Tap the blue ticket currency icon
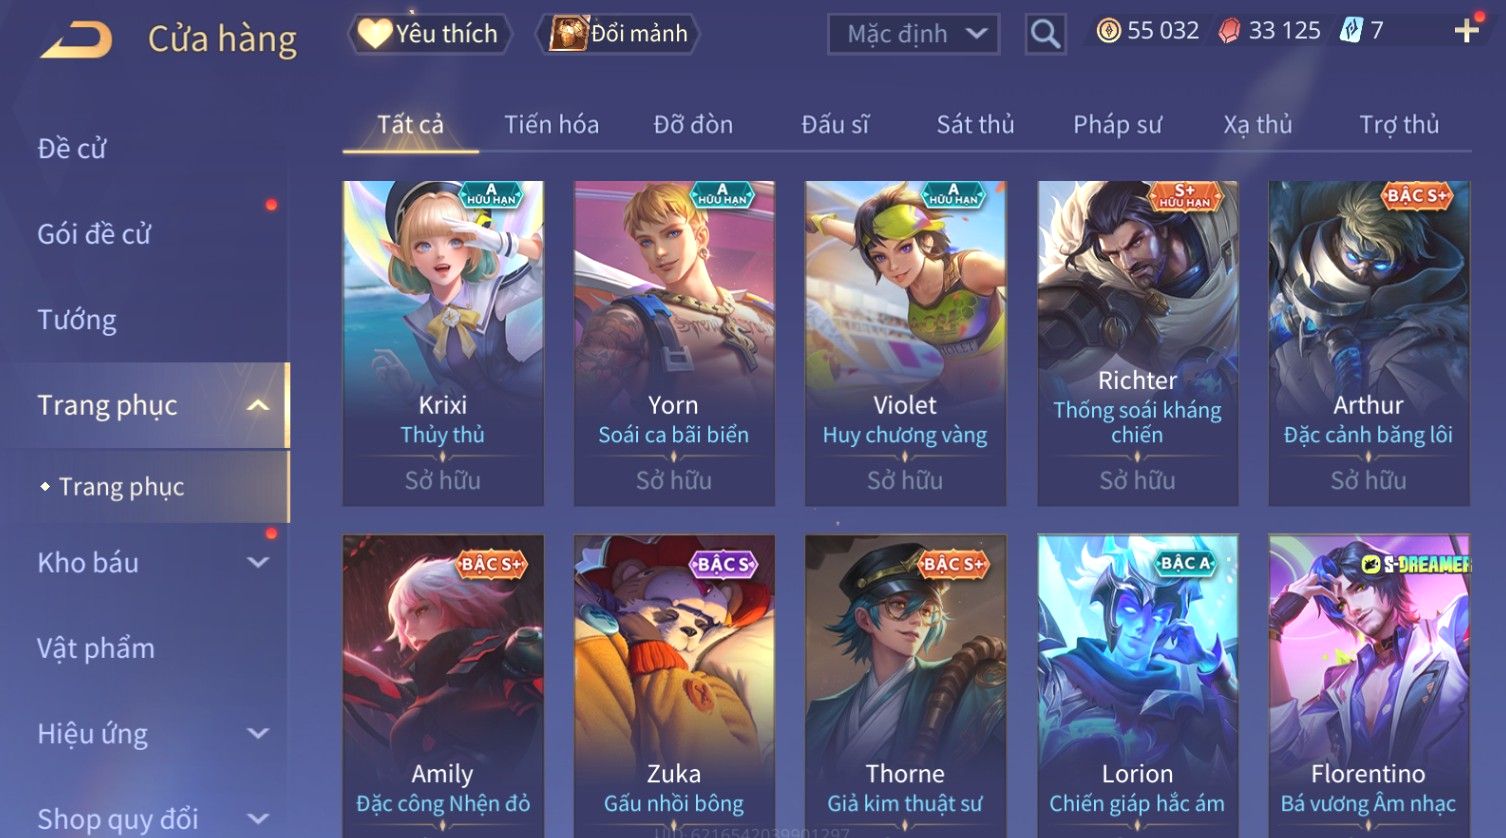The image size is (1506, 838). pyautogui.click(x=1351, y=31)
